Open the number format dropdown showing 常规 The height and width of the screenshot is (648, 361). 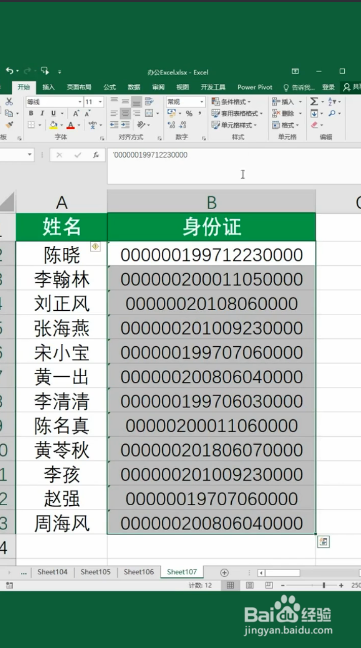click(201, 102)
